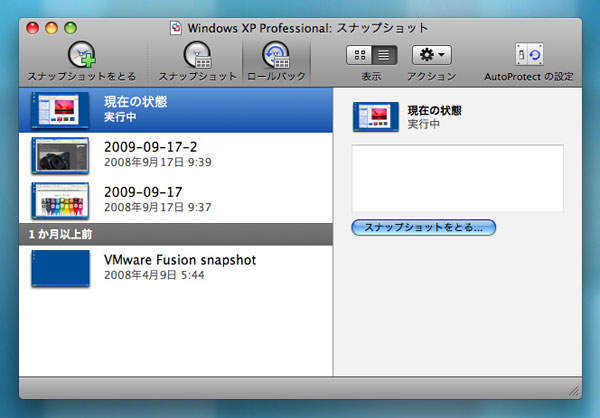
Task: Click the blue VMware Fusion snapshot thumbnail
Action: [60, 268]
